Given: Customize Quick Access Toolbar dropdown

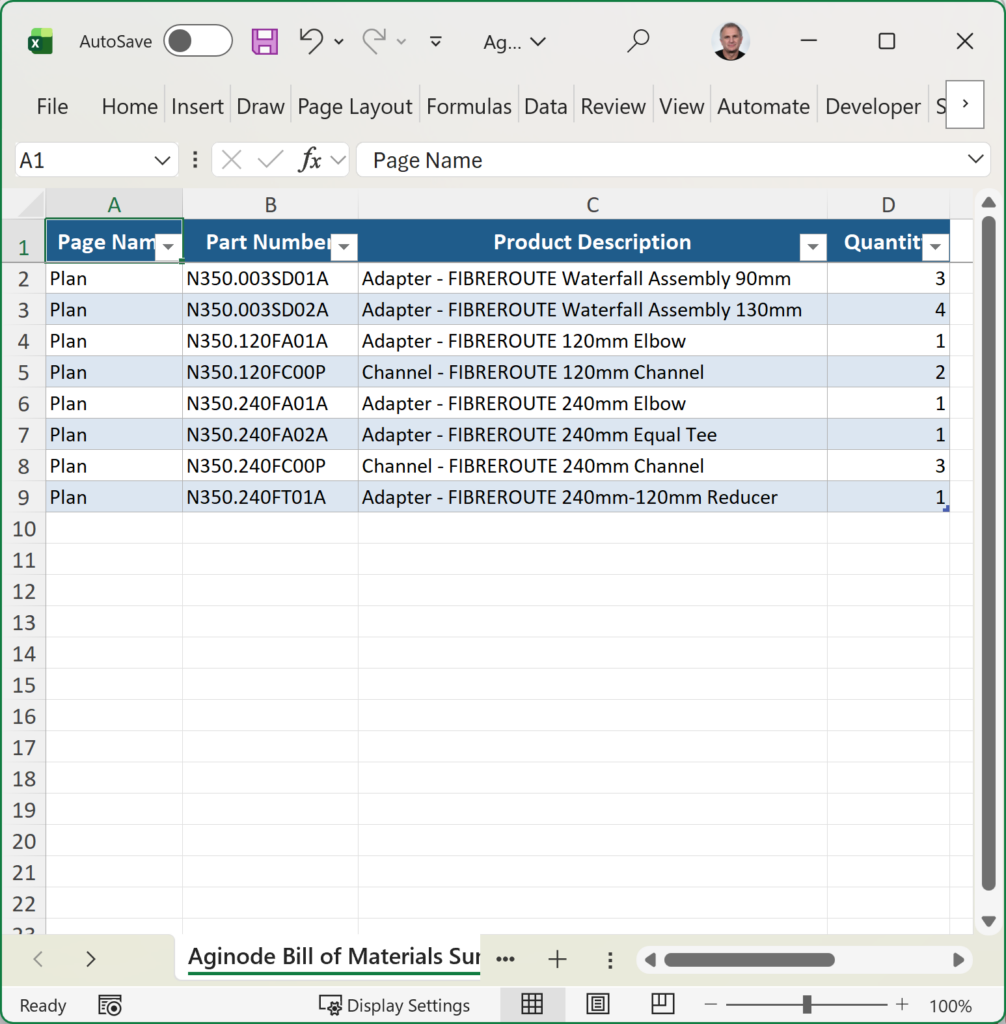Looking at the screenshot, I should [436, 42].
